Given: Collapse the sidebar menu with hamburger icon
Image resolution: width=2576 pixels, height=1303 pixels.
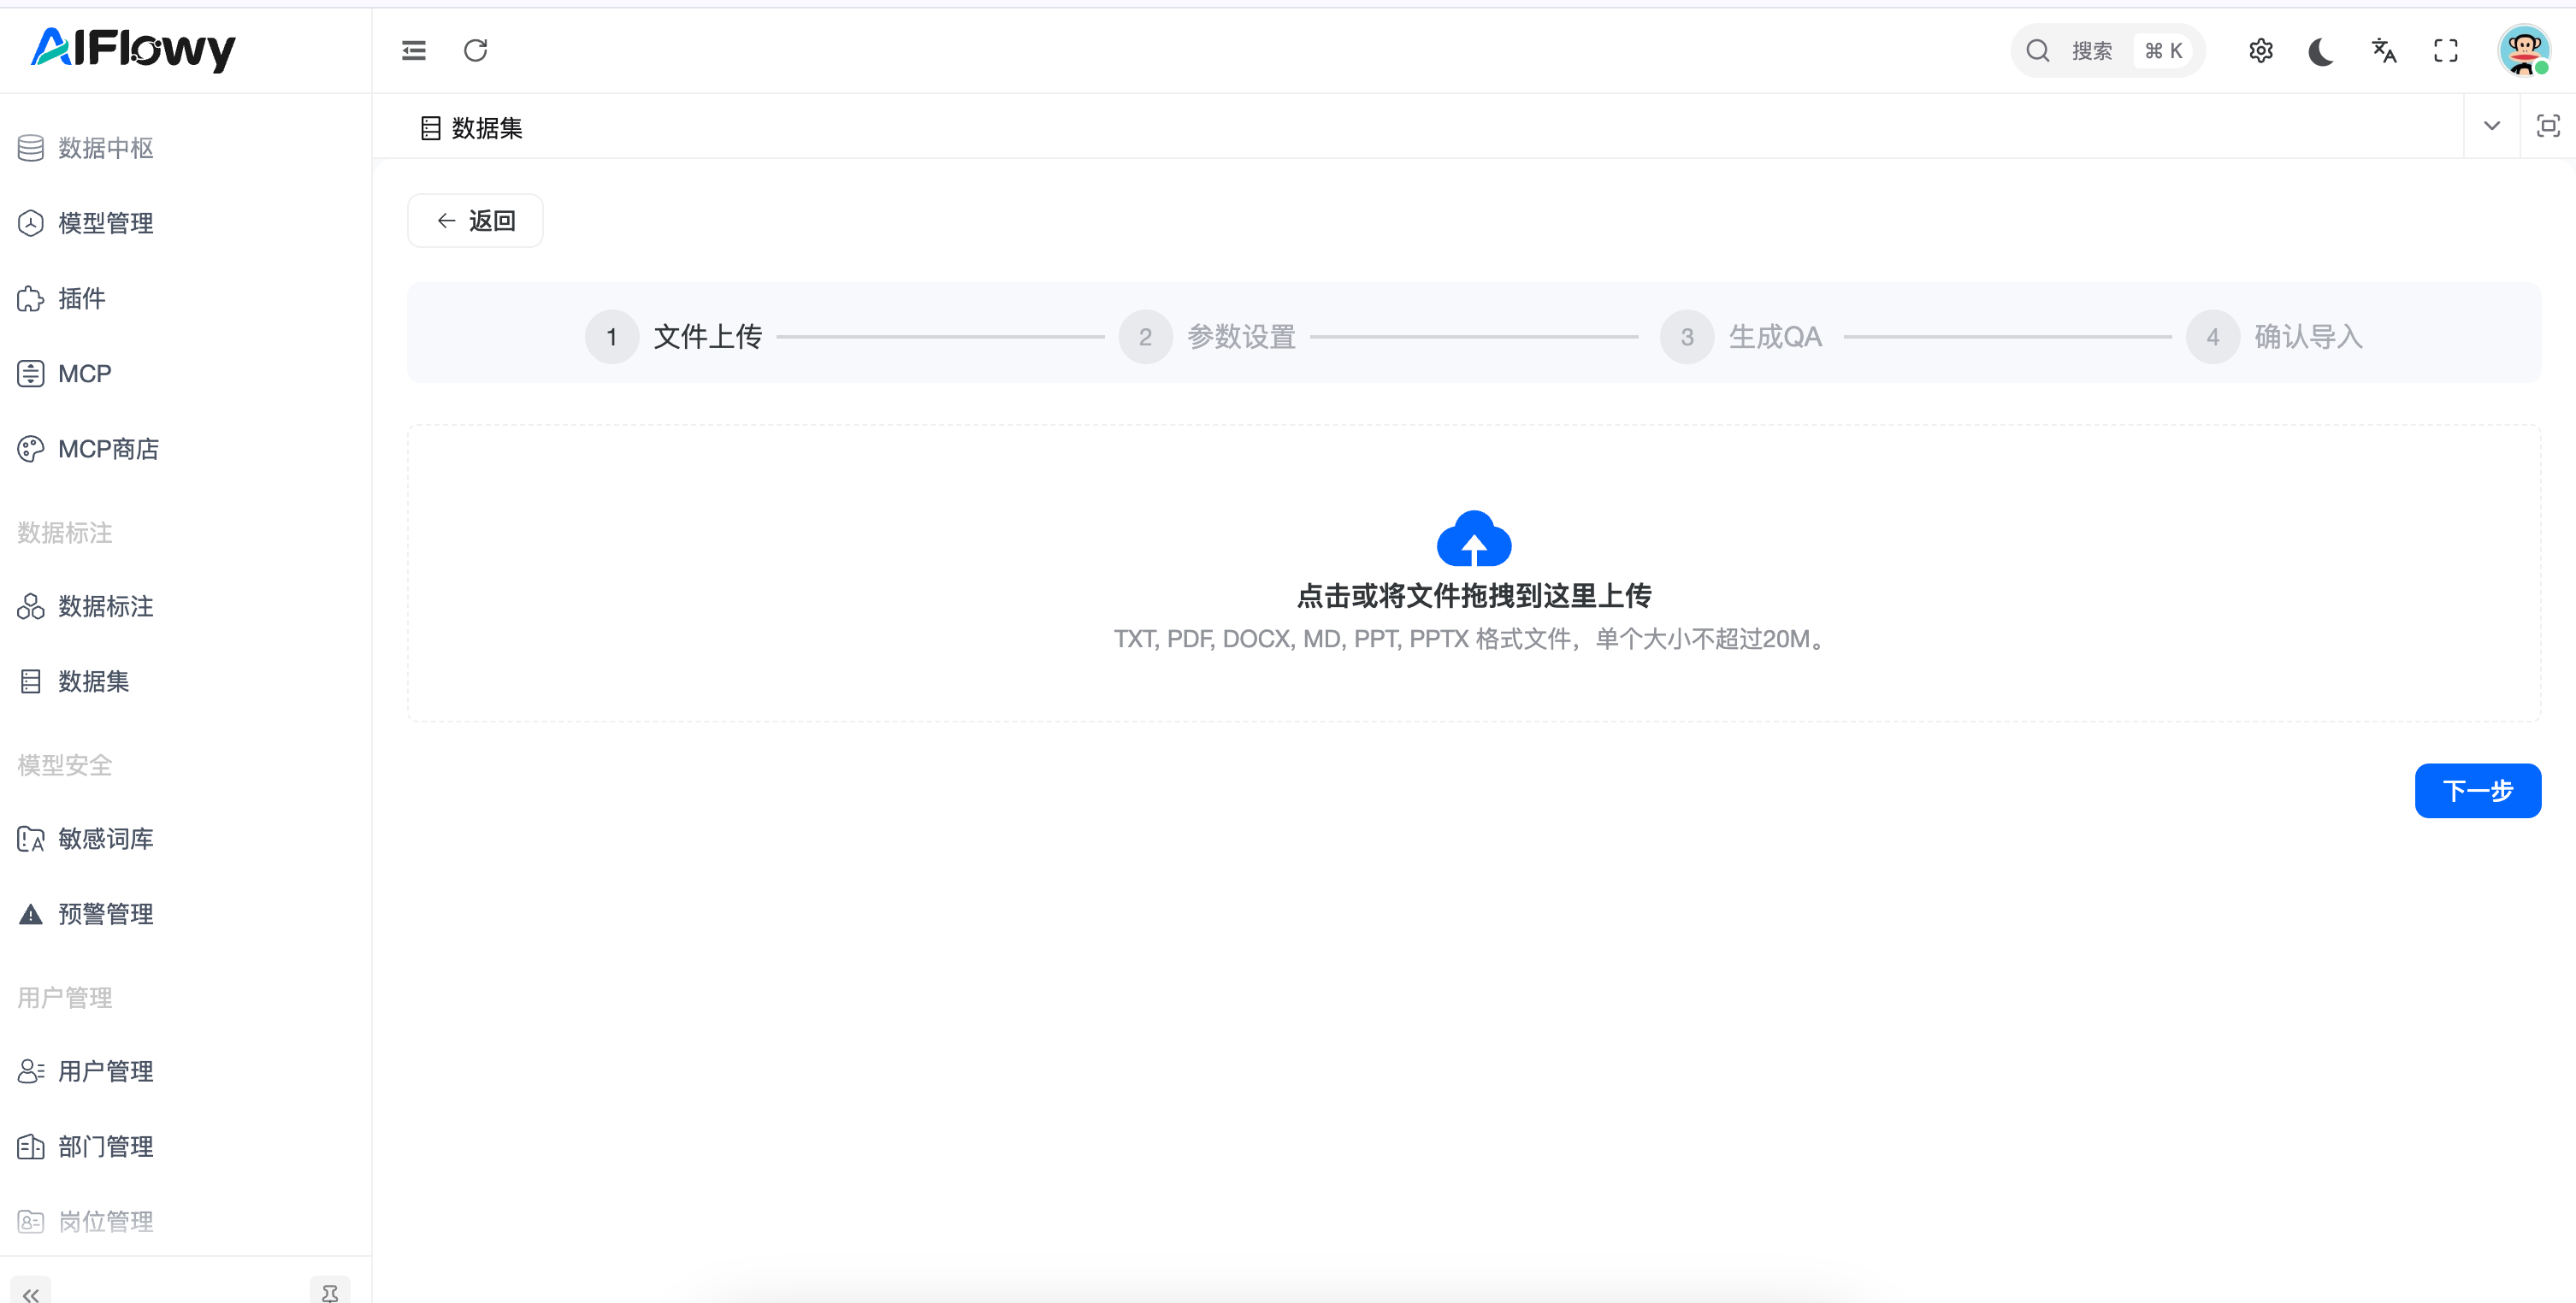Looking at the screenshot, I should point(413,50).
